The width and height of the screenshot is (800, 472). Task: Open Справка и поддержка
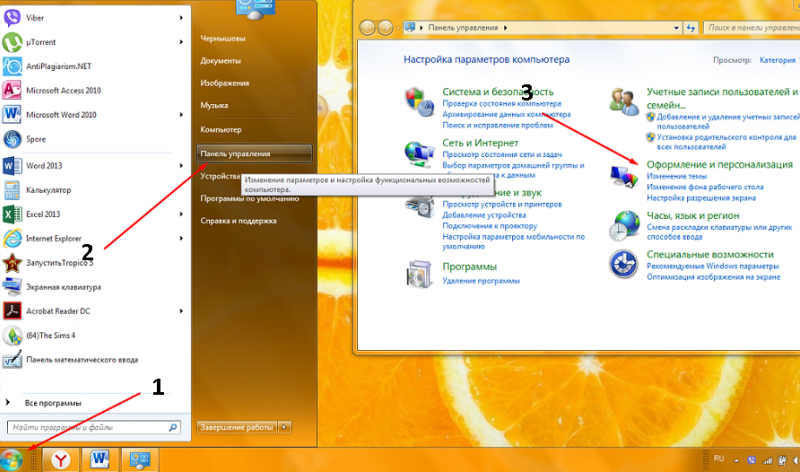[238, 221]
